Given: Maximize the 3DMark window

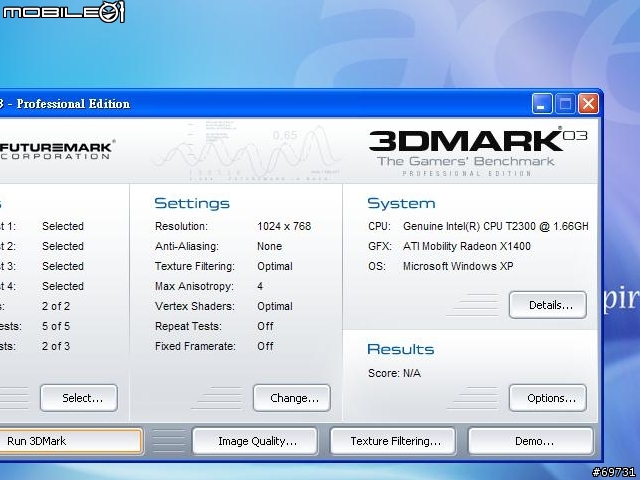Looking at the screenshot, I should (x=565, y=104).
